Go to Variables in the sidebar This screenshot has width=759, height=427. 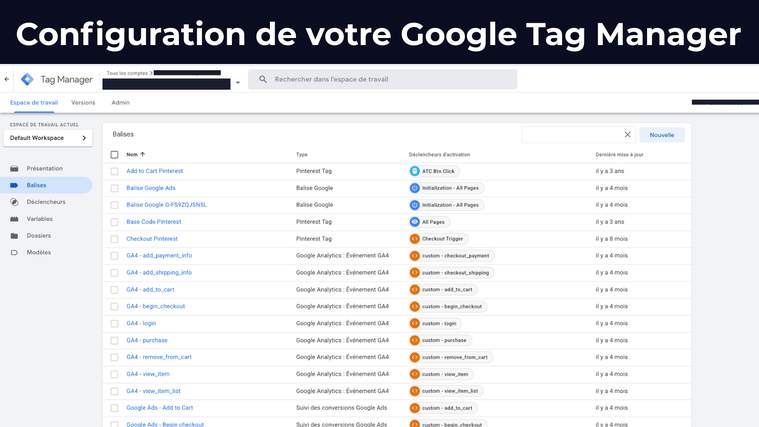tap(40, 218)
